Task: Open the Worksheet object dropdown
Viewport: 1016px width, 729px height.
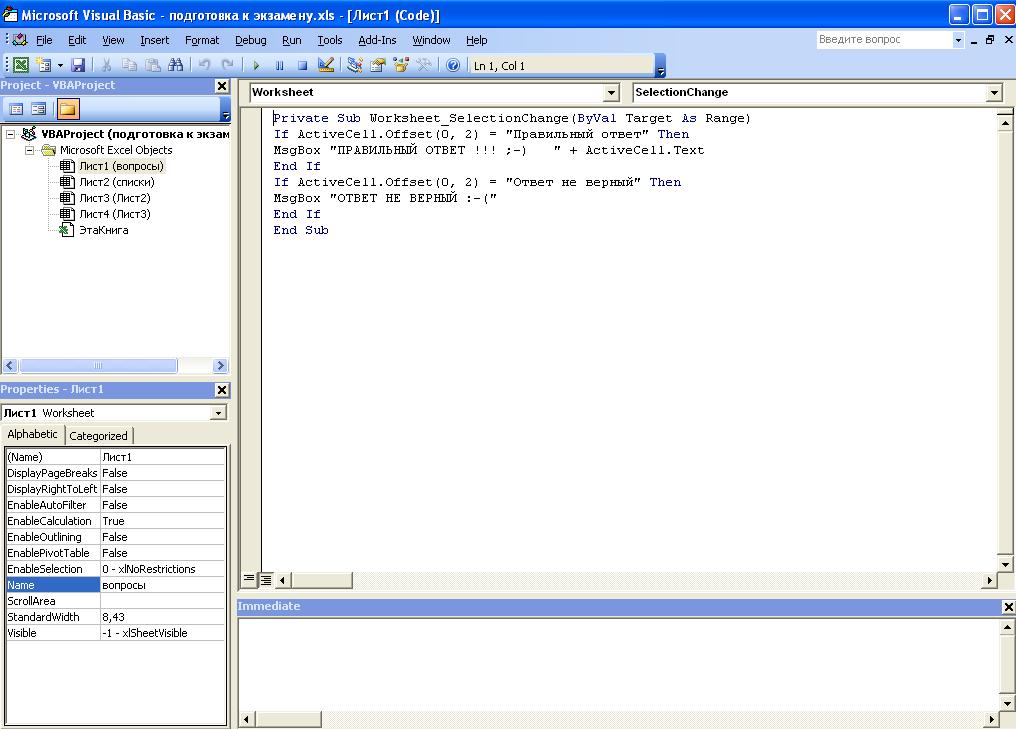Action: pyautogui.click(x=611, y=93)
